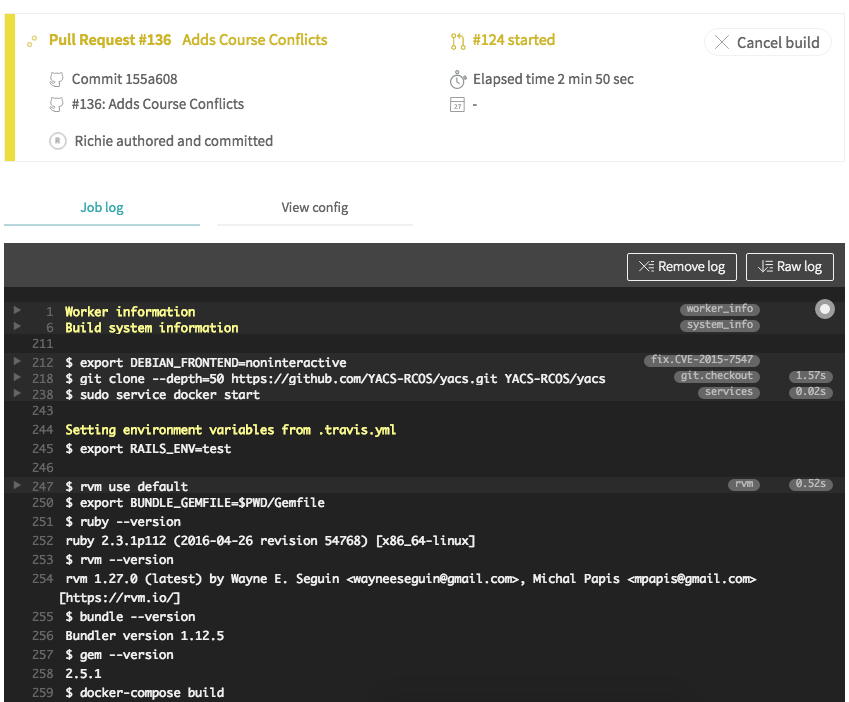The image size is (849, 702).
Task: Click log line number 254
Action: tap(43, 579)
